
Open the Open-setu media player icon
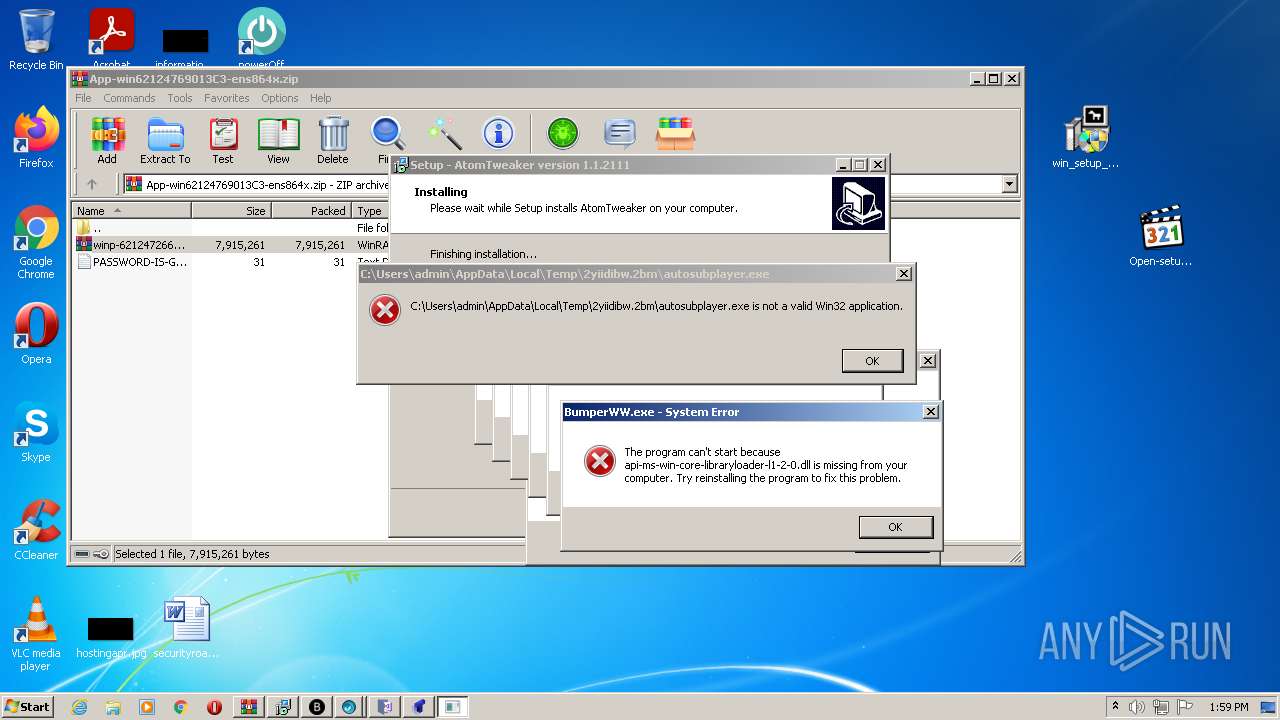1161,236
